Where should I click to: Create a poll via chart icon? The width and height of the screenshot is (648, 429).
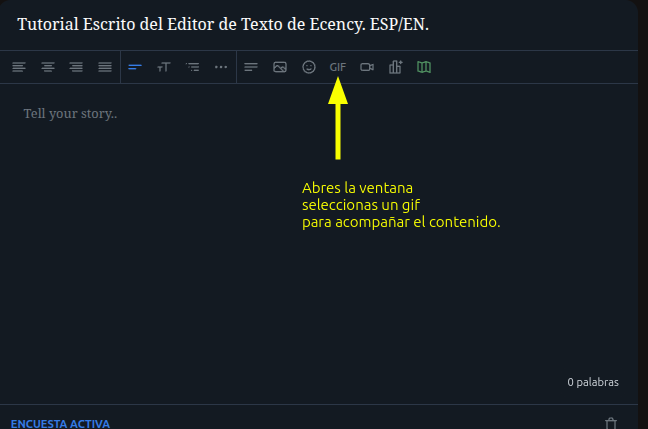coord(395,67)
